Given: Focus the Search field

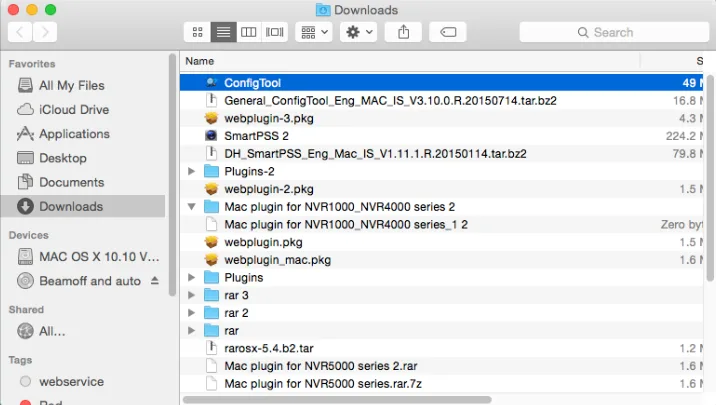Looking at the screenshot, I should click(614, 32).
